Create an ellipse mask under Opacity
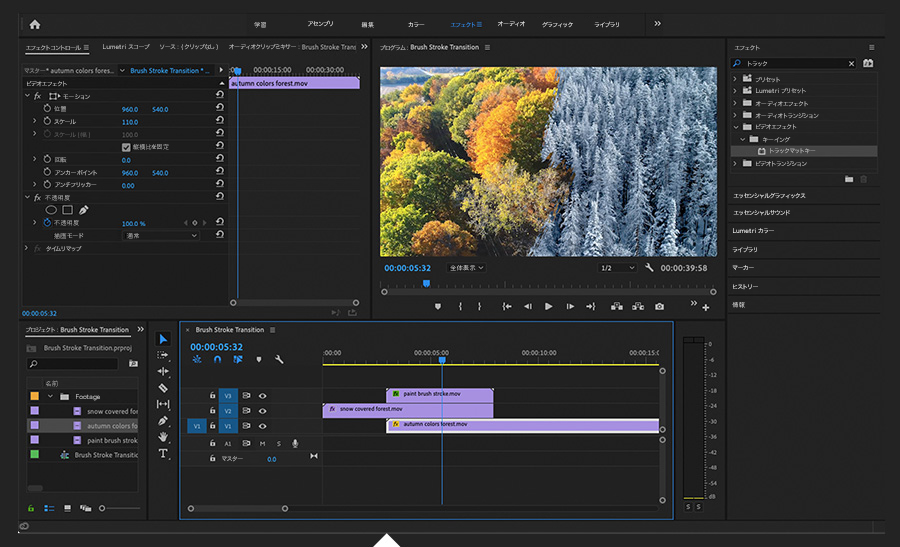 coord(51,210)
